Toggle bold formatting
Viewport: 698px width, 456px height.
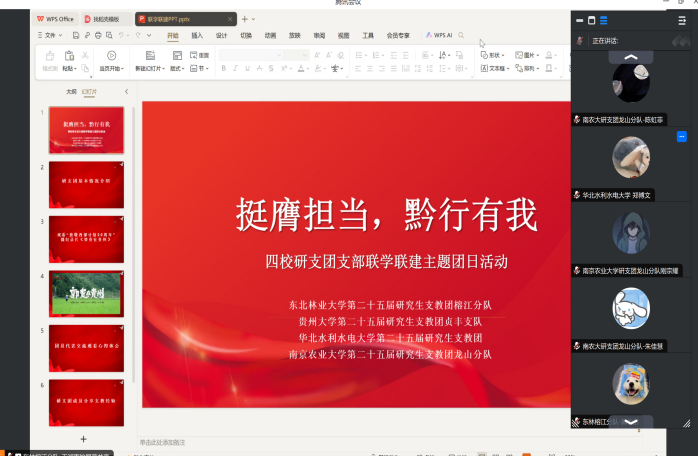(223, 69)
